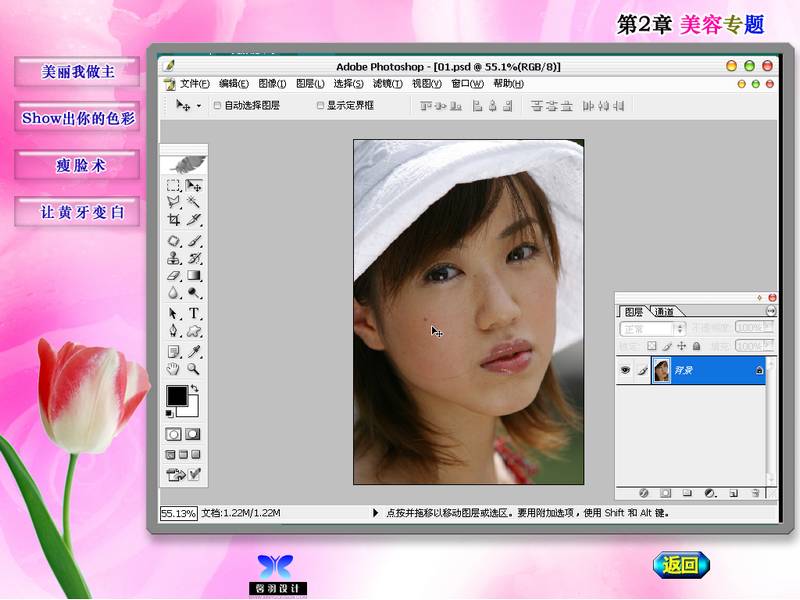This screenshot has width=800, height=600.
Task: Click the add layer style icon
Action: coord(644,493)
